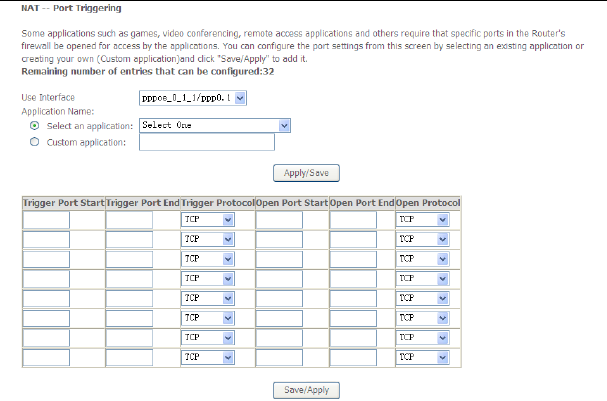Focus first row Trigger Port Start field
Screen dimensions: 607x401
coord(46,219)
